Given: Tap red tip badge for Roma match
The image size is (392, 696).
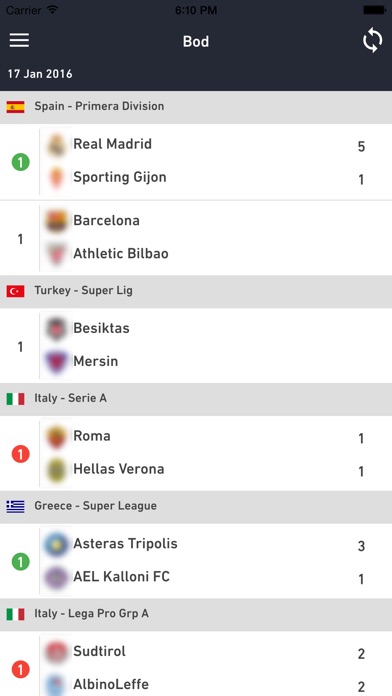Looking at the screenshot, I should (x=20, y=454).
